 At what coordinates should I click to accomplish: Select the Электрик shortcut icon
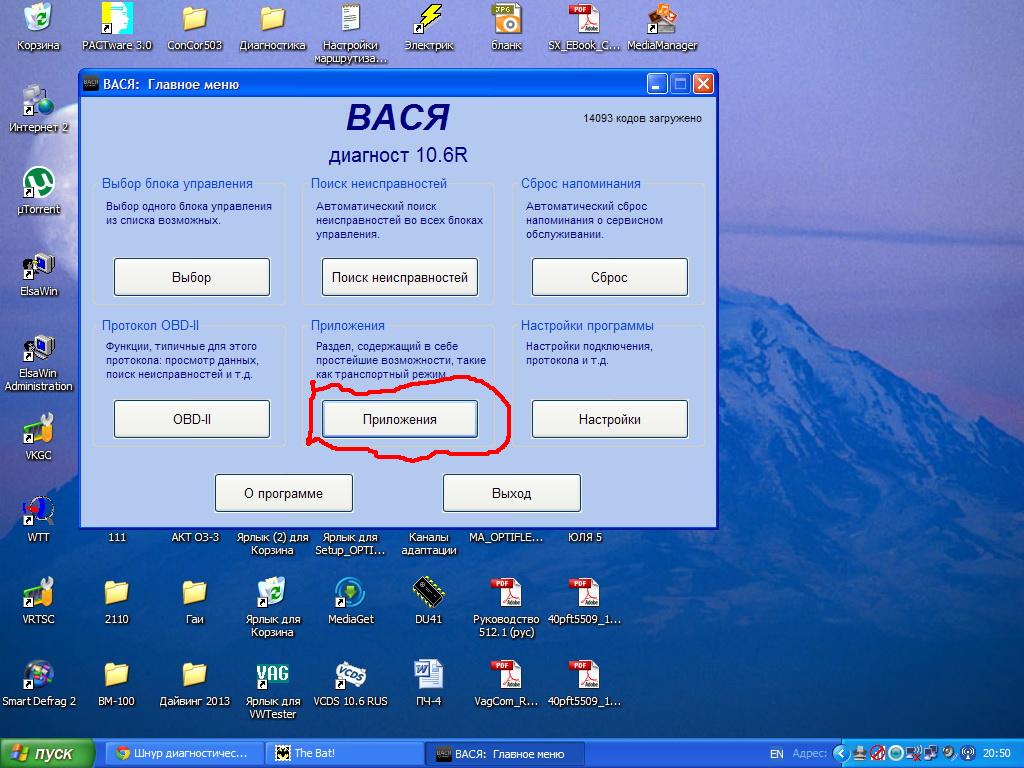[428, 18]
